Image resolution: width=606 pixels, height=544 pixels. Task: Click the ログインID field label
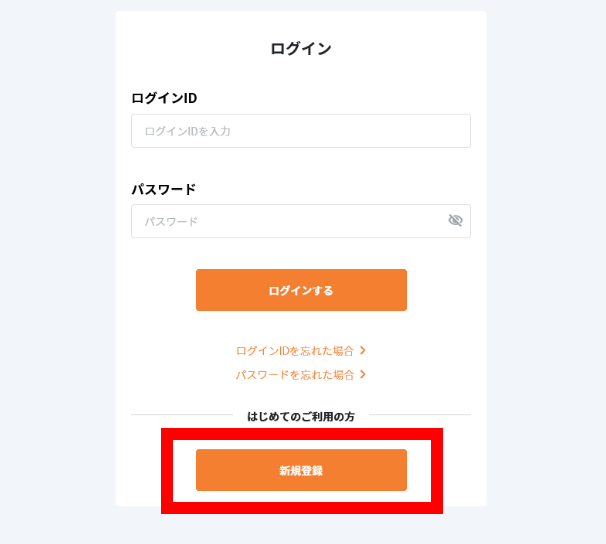[x=164, y=98]
